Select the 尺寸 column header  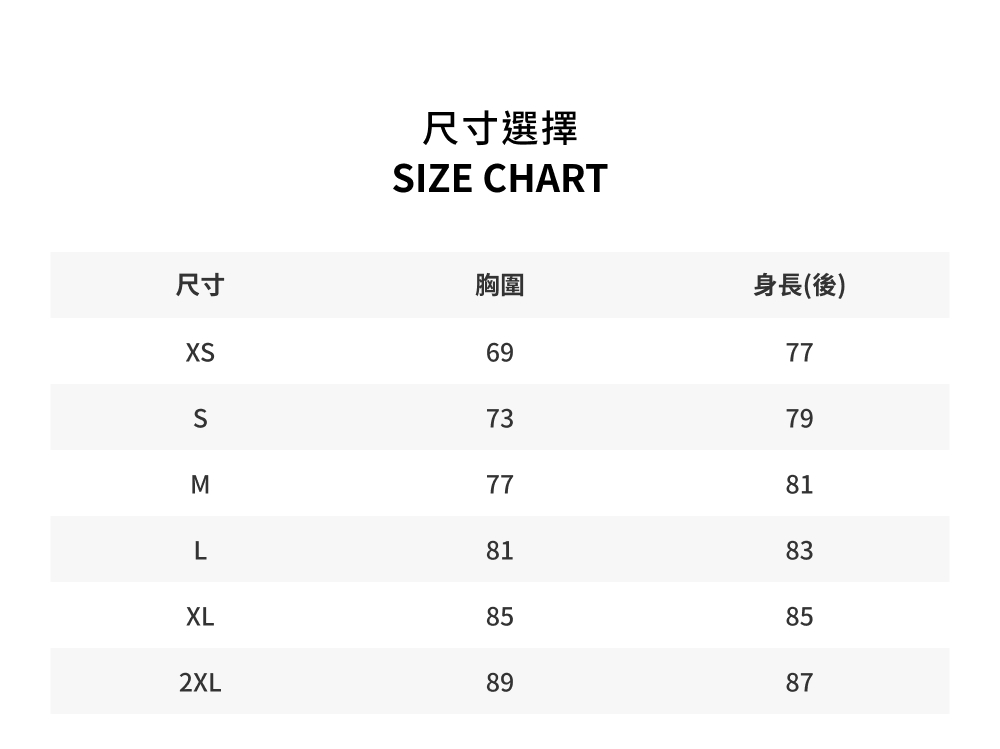pos(200,285)
